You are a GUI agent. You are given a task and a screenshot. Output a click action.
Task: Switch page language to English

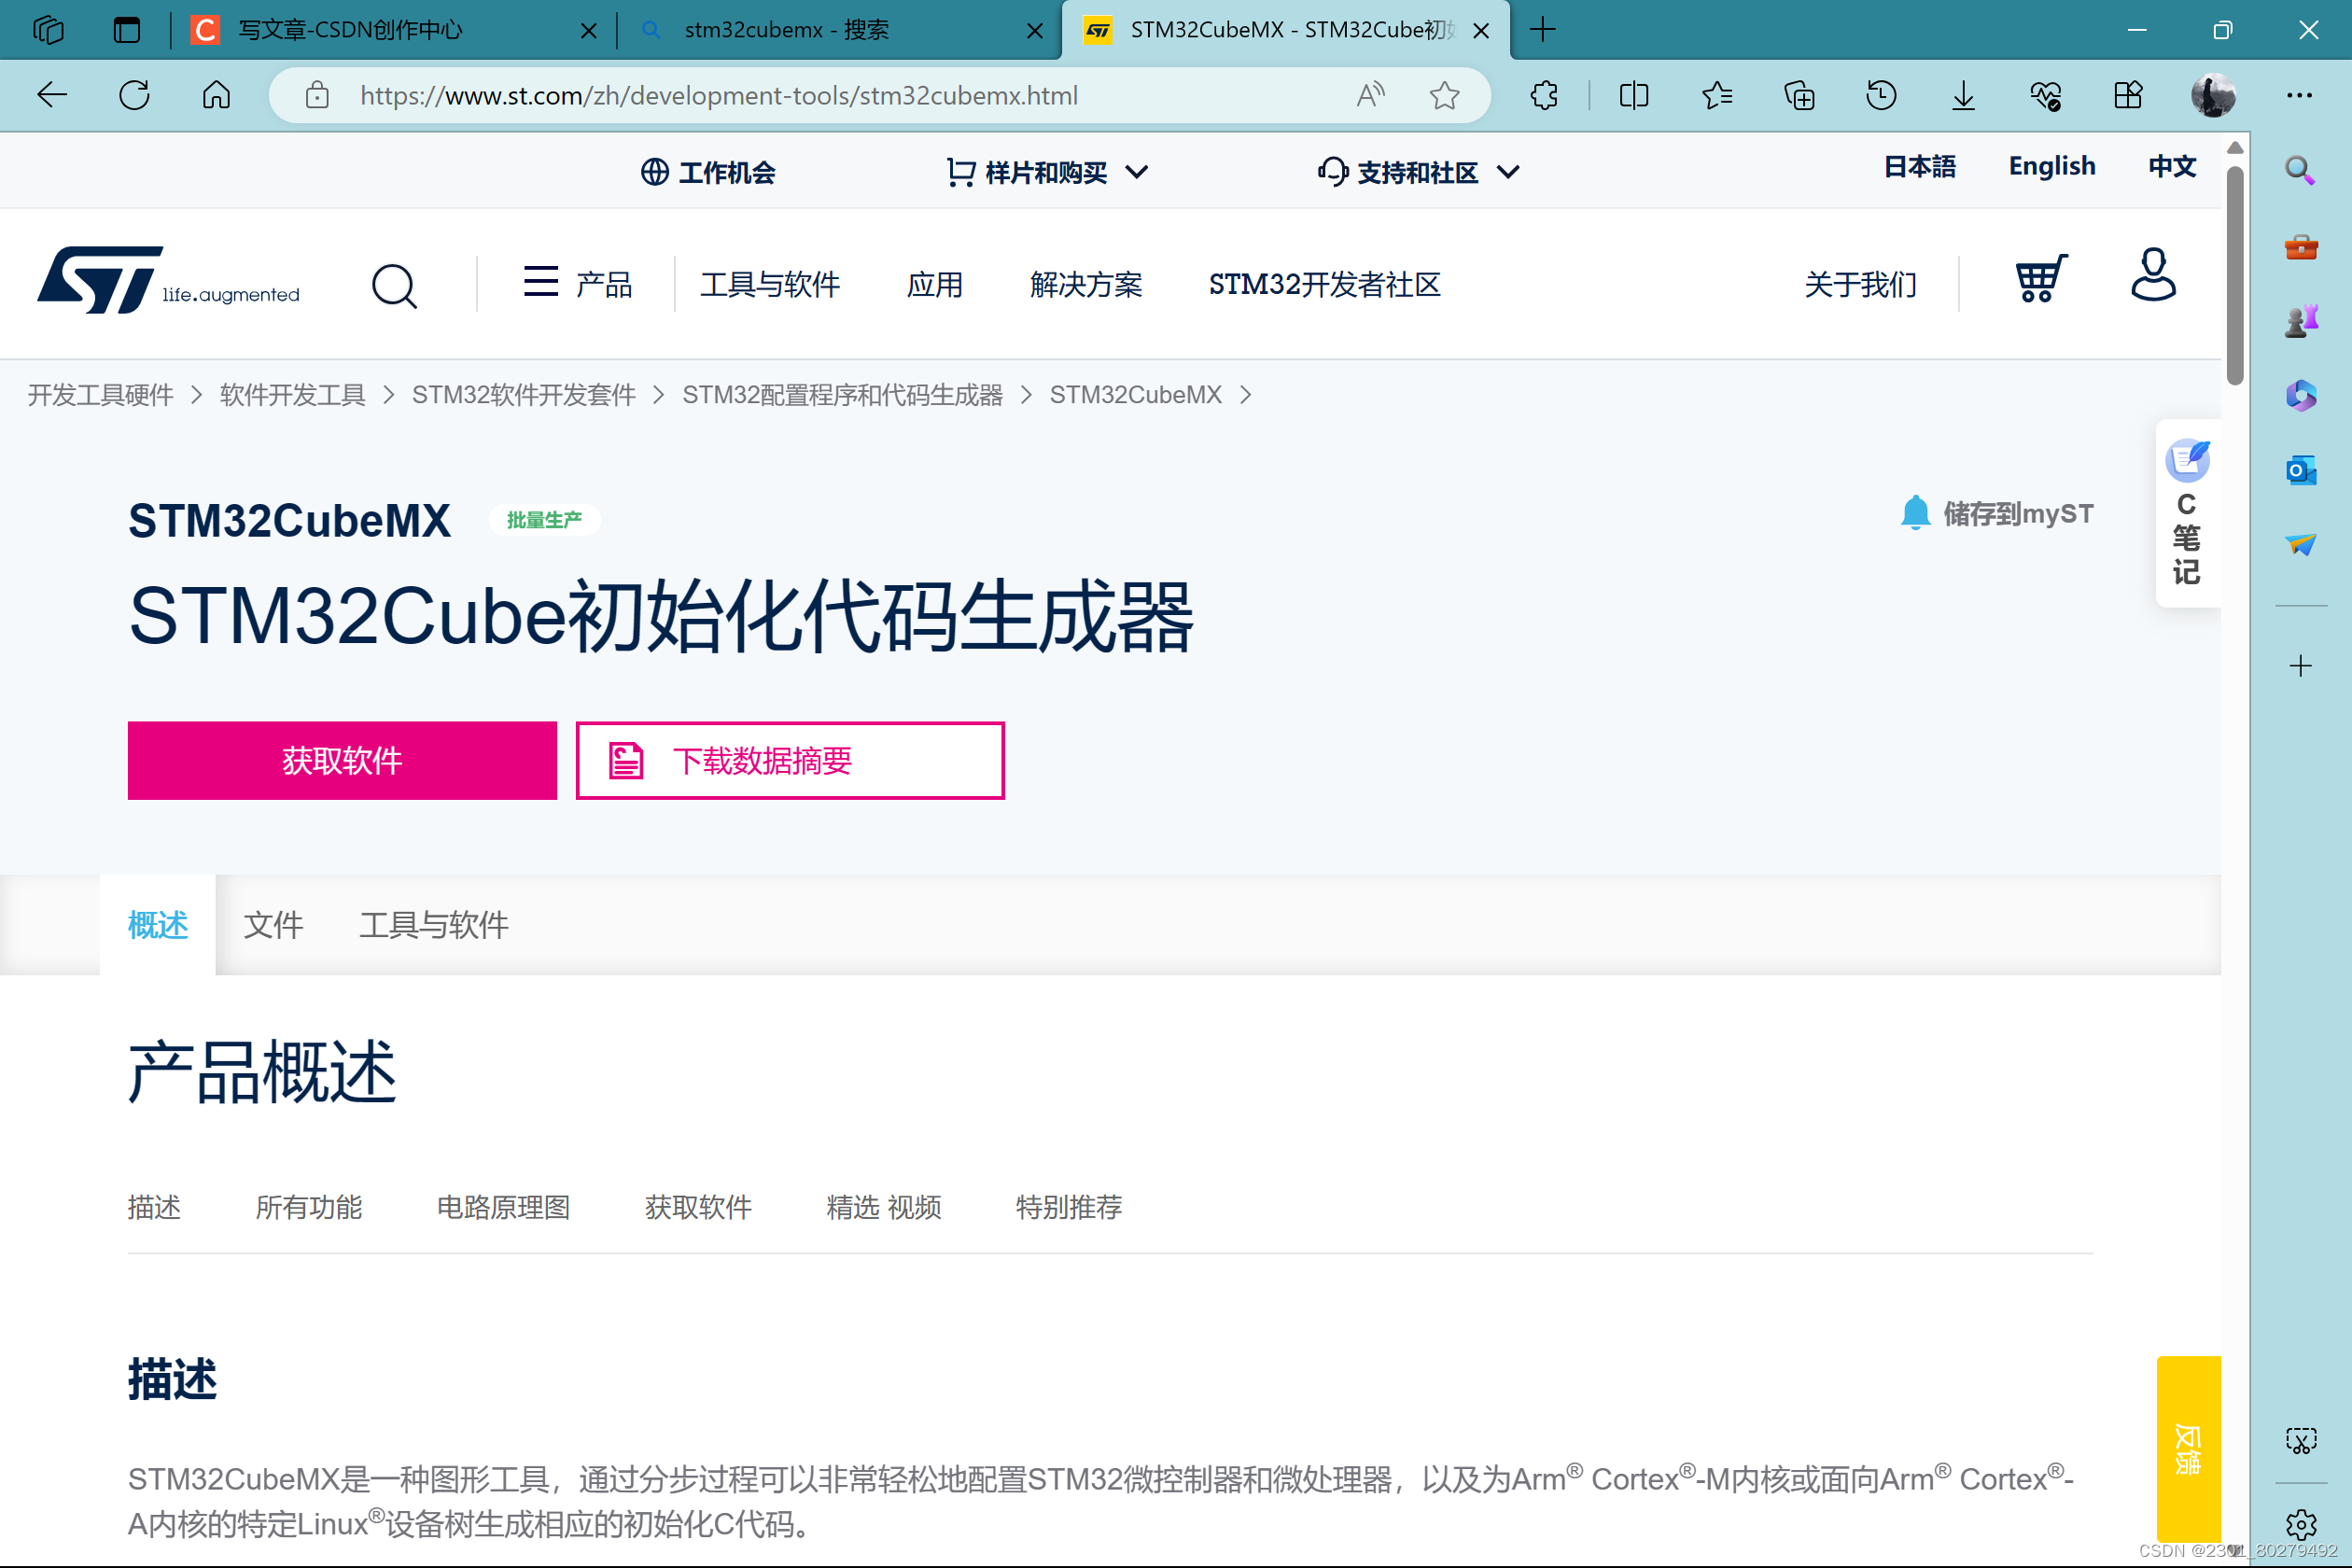pos(2051,166)
